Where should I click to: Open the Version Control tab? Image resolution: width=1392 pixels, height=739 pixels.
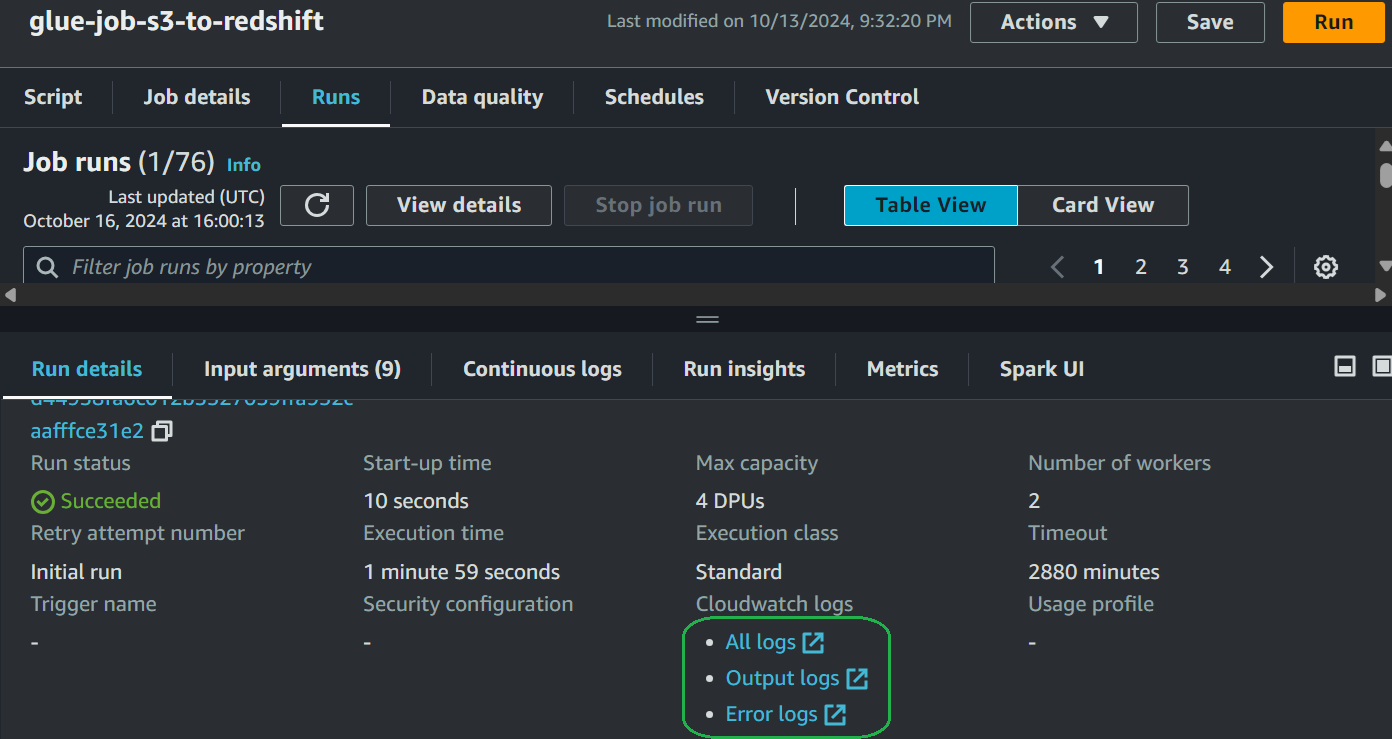point(842,97)
